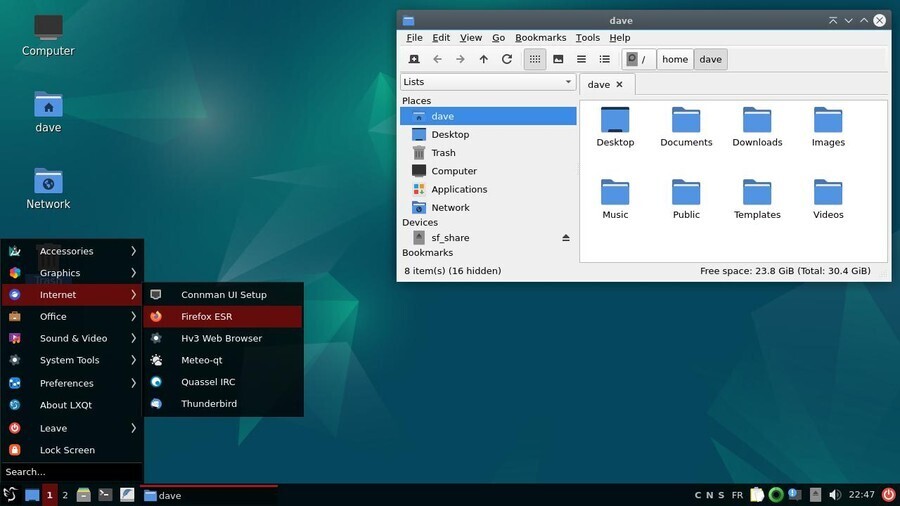Select the Music folder icon
The width and height of the screenshot is (900, 506).
(x=615, y=199)
